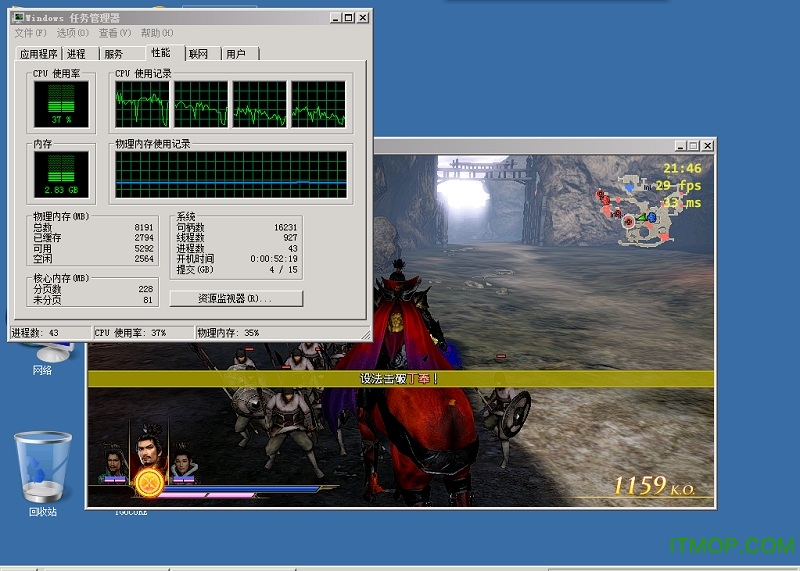Viewport: 800px width, 571px height.
Task: Click the orange emblem below the portraits
Action: (x=149, y=483)
